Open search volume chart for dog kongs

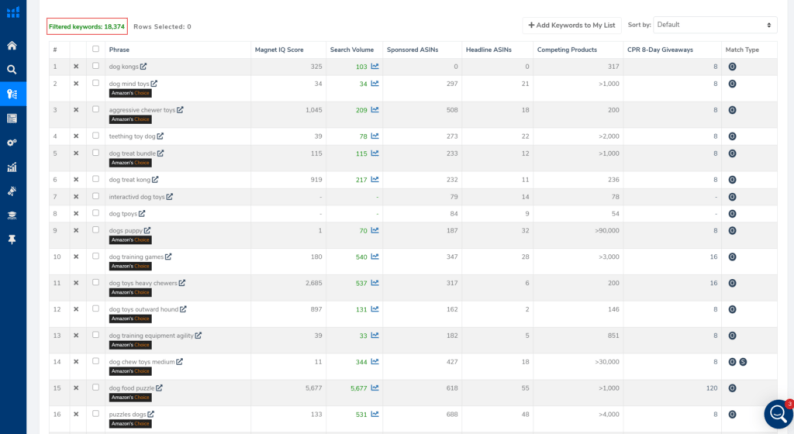375,67
